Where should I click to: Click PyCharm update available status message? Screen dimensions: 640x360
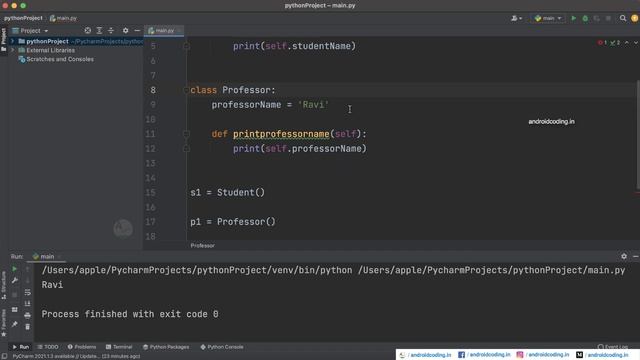point(76,356)
